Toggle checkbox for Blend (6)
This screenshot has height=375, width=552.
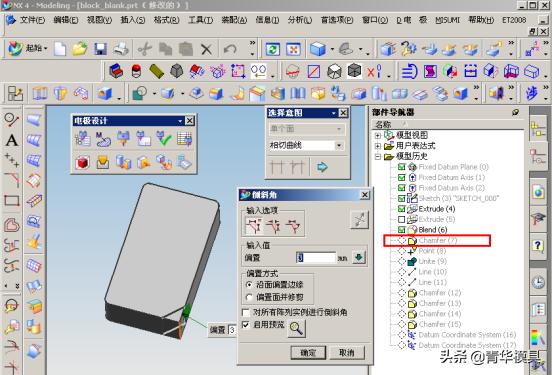pos(401,230)
